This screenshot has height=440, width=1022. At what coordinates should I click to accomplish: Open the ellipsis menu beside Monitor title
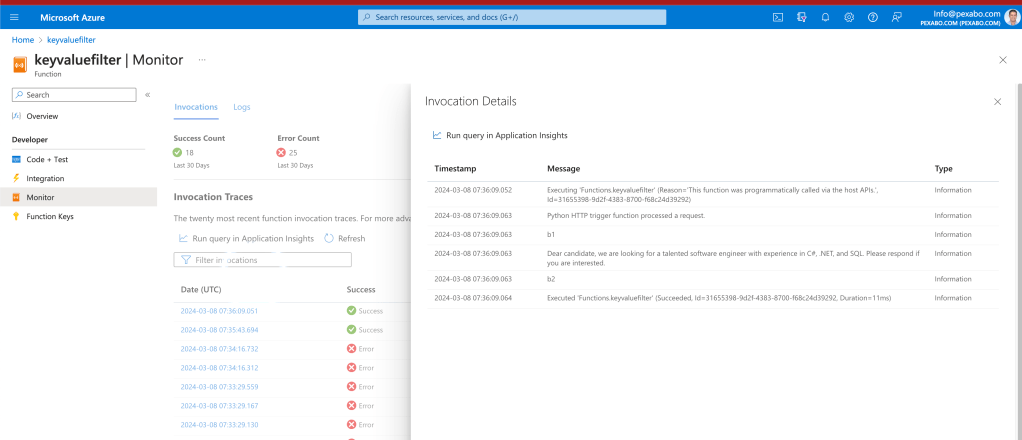pyautogui.click(x=202, y=60)
